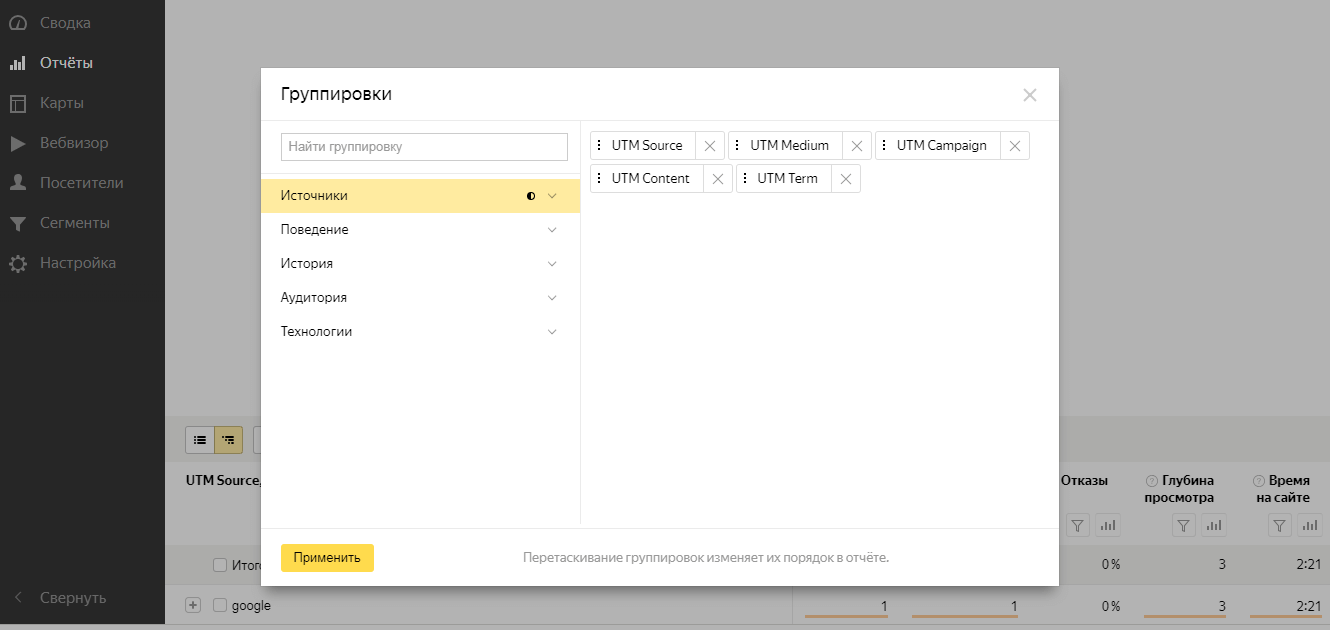Viewport: 1330px width, 630px height.
Task: Switch to flat list view icon
Action: point(200,439)
